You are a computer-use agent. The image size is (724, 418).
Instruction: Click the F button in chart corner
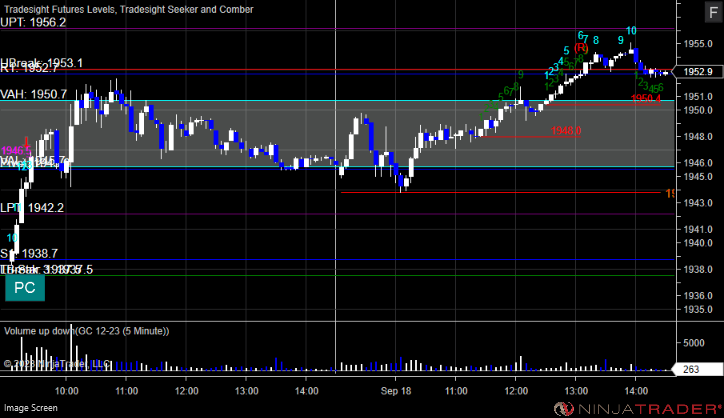(714, 12)
